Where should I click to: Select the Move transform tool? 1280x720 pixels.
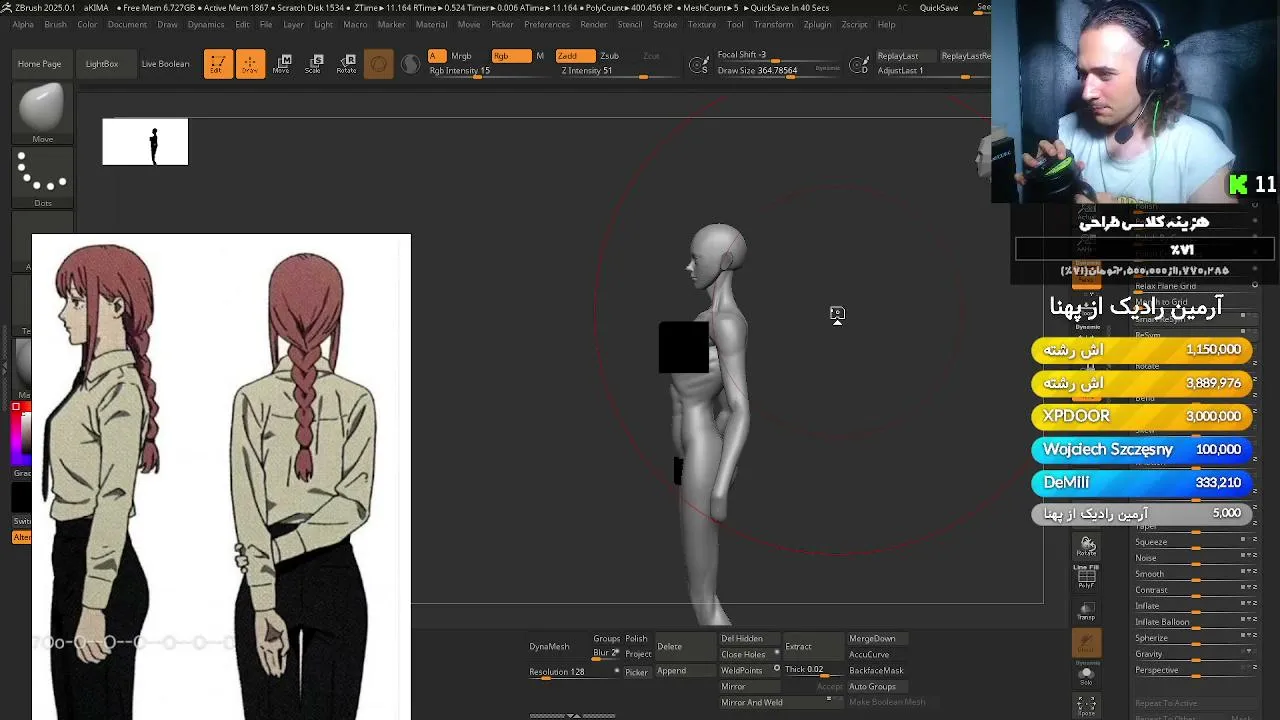click(282, 64)
